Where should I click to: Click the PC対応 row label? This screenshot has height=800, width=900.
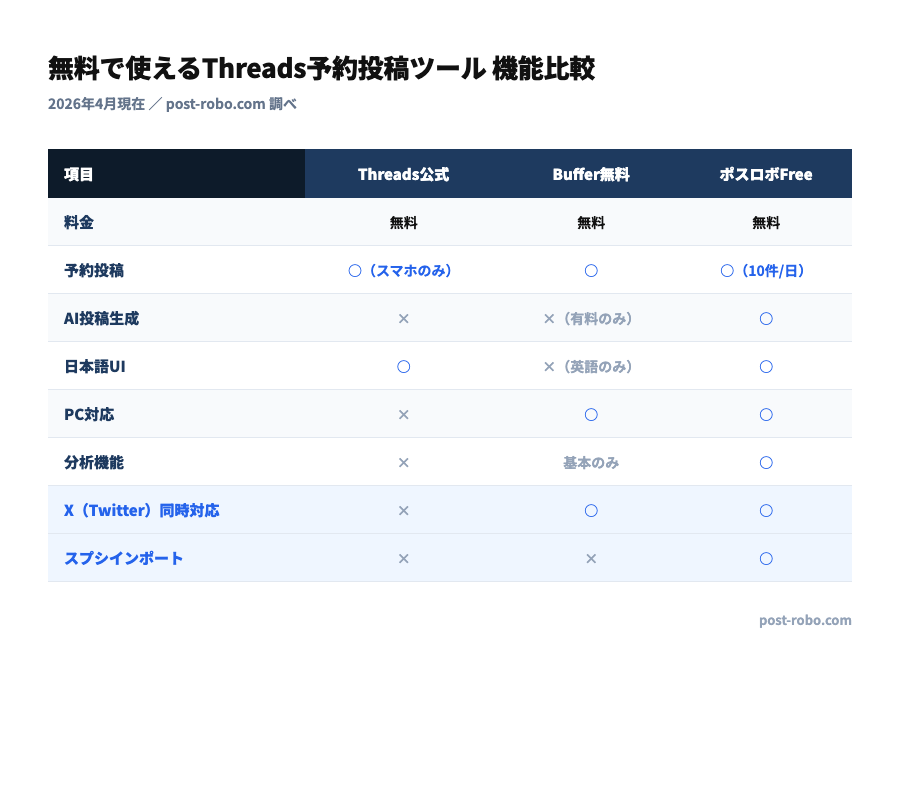tap(89, 414)
